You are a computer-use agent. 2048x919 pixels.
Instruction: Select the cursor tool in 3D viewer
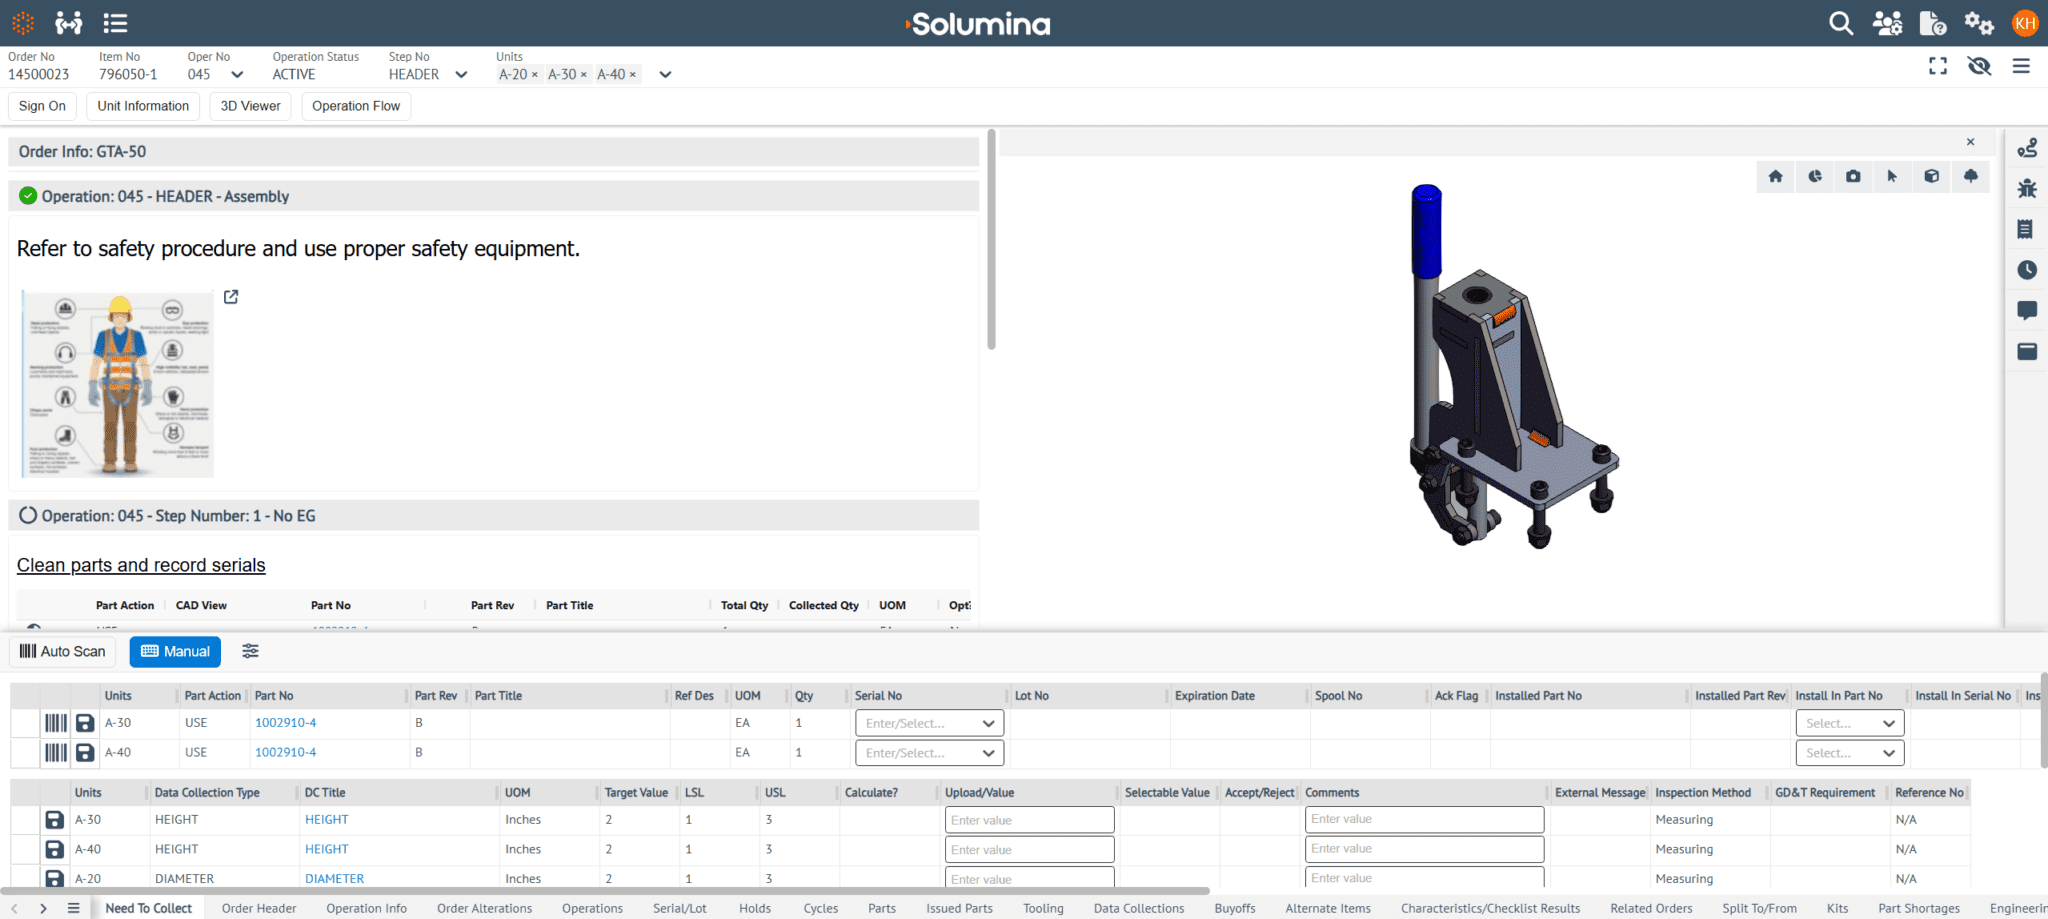pos(1892,176)
